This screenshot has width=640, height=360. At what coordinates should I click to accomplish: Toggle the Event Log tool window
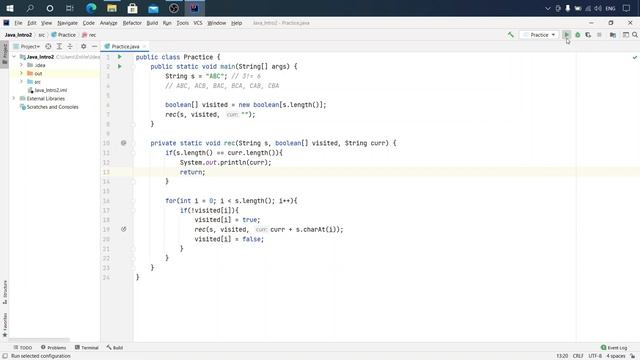[614, 347]
